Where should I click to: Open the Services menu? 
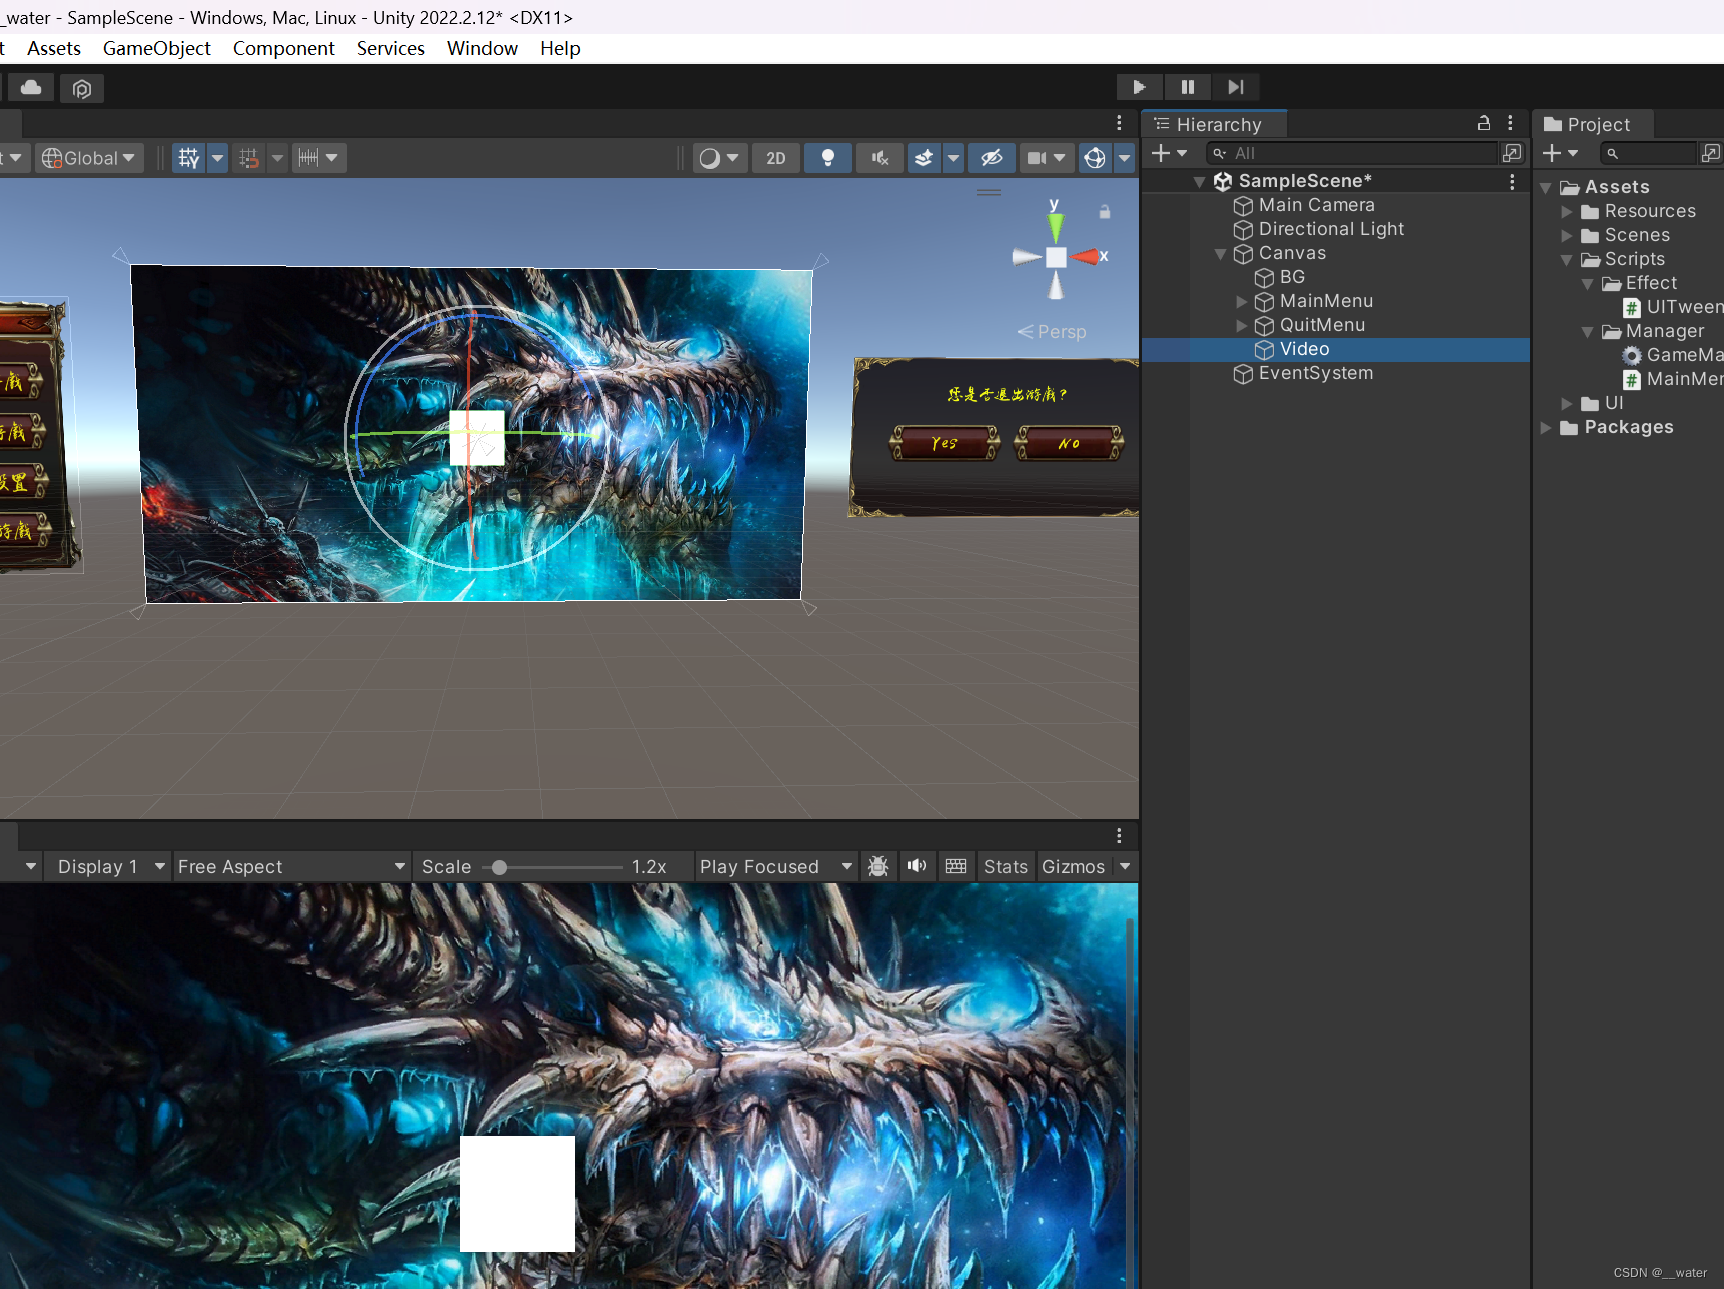click(391, 48)
